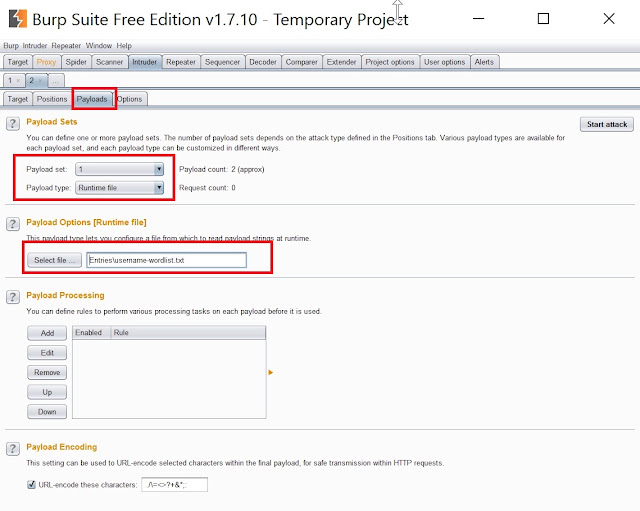
Task: Open the Intruder Options sub-tab
Action: 130,99
